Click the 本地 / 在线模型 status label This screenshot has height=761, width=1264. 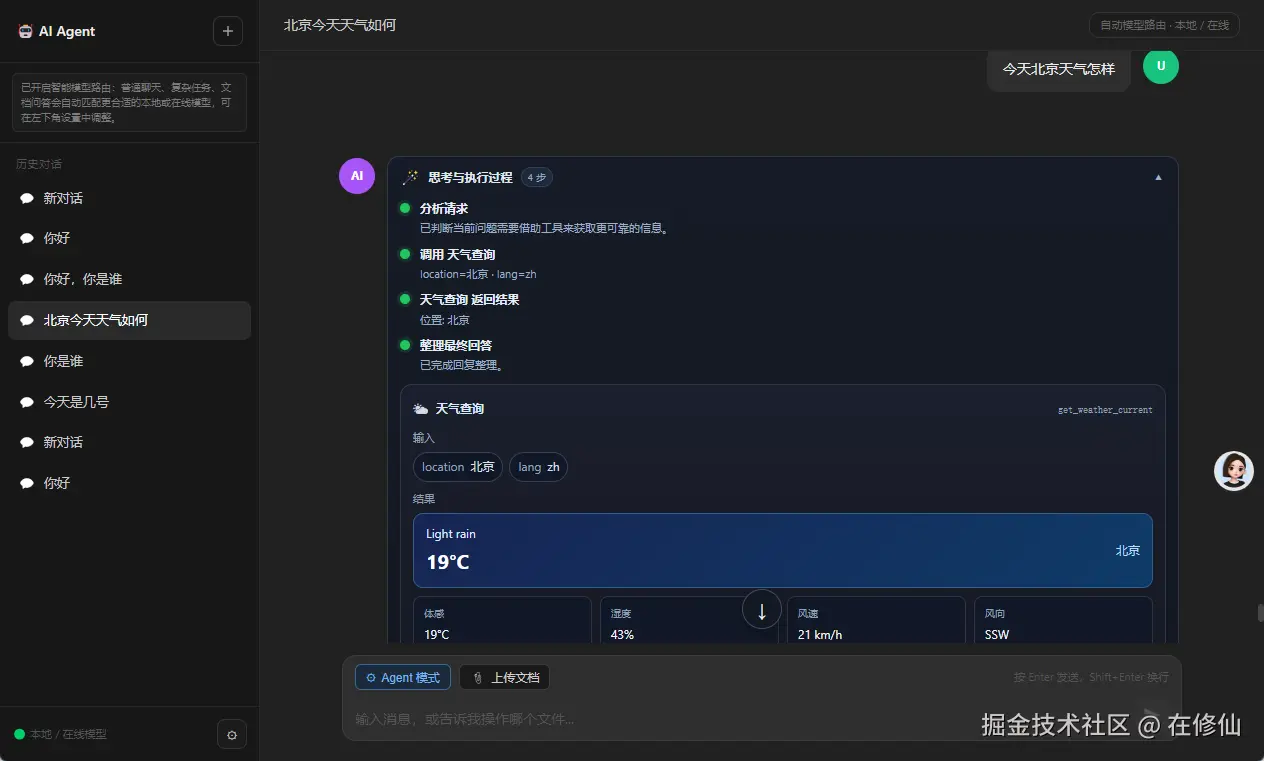click(x=68, y=734)
